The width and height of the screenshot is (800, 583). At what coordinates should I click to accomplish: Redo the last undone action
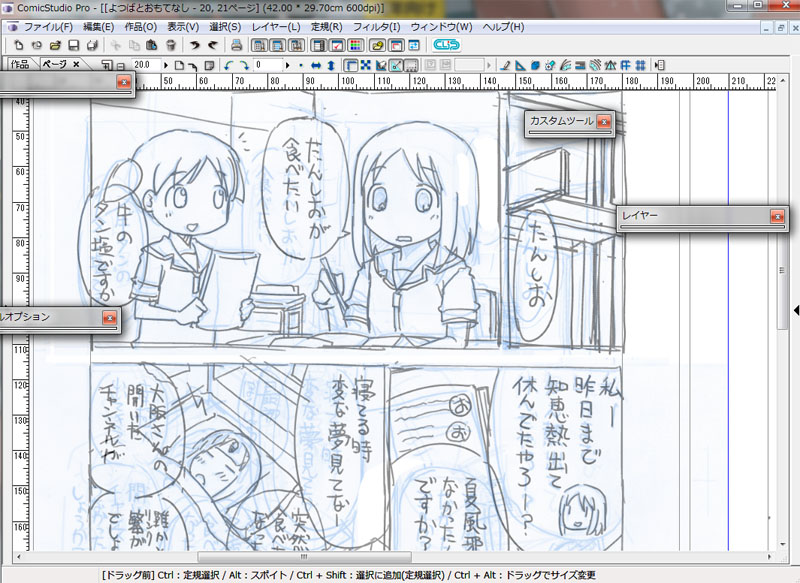click(x=213, y=45)
